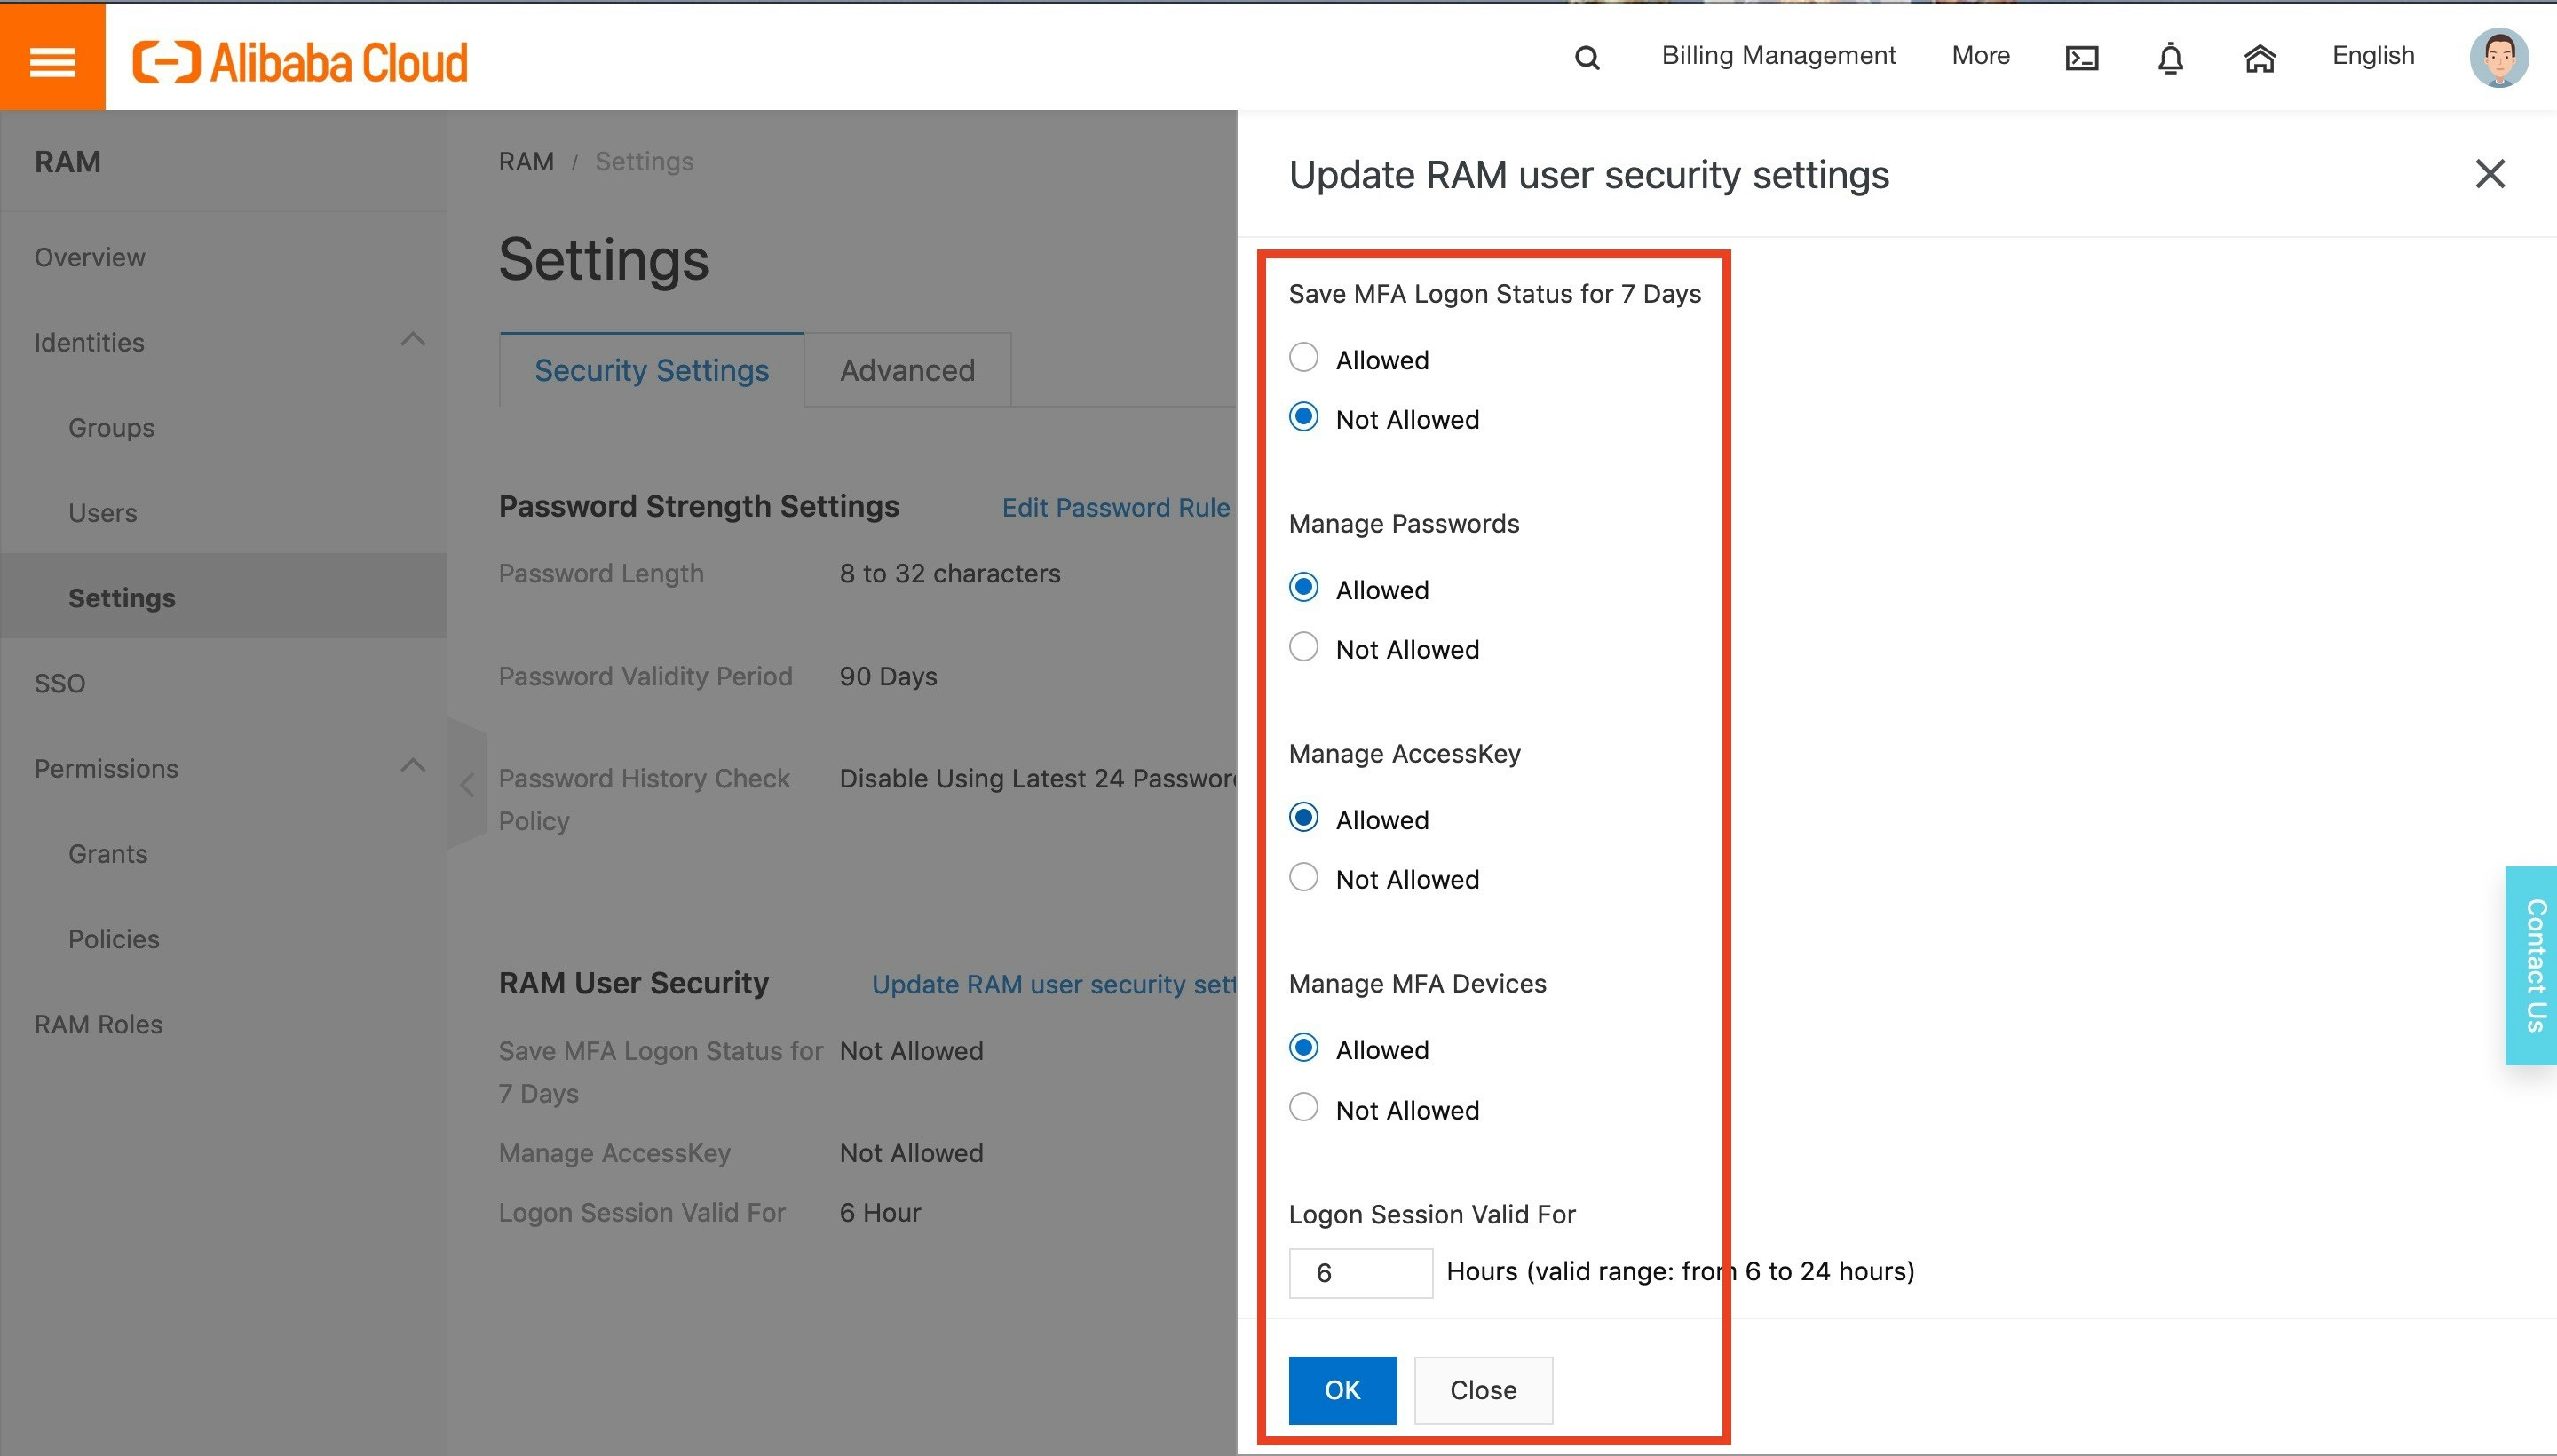This screenshot has width=2557, height=1456.
Task: Open Groups in the sidebar
Action: pyautogui.click(x=111, y=428)
